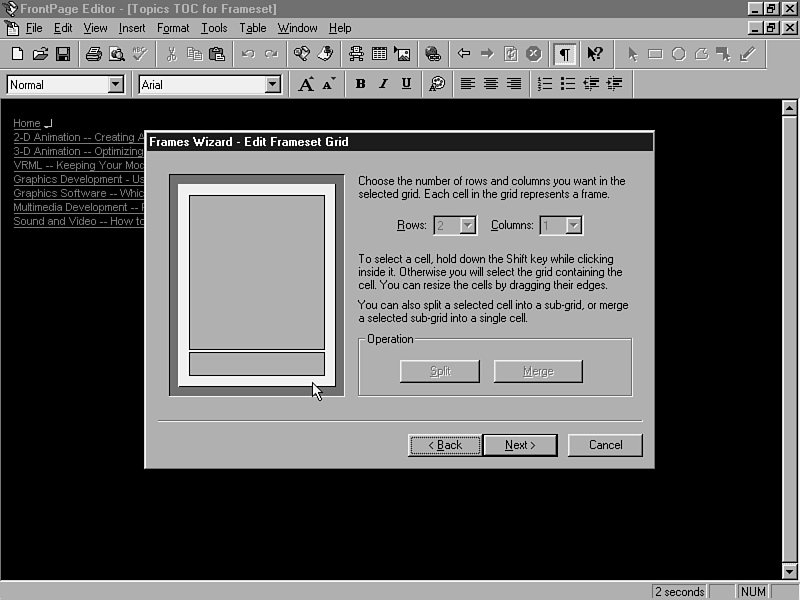Open the Print Preview icon

115,54
